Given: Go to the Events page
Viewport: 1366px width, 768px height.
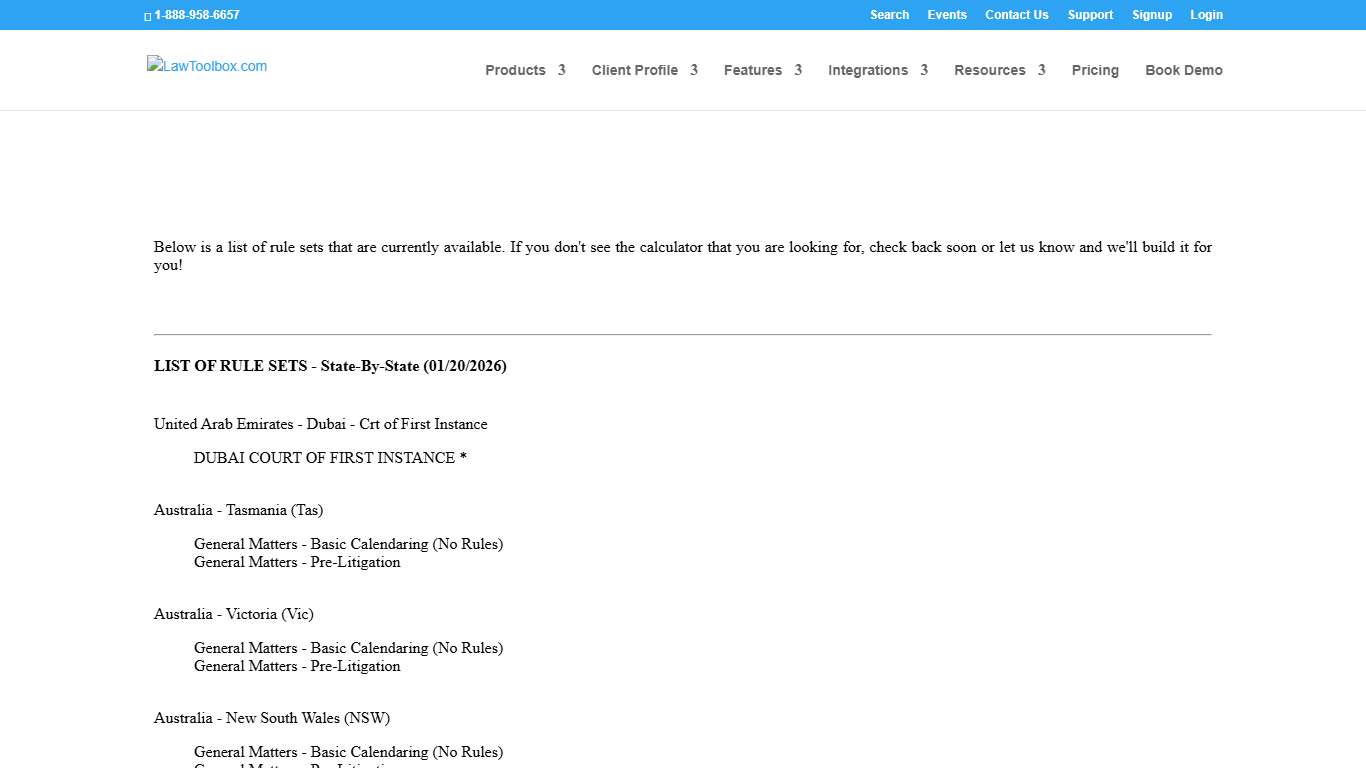Looking at the screenshot, I should [x=946, y=15].
